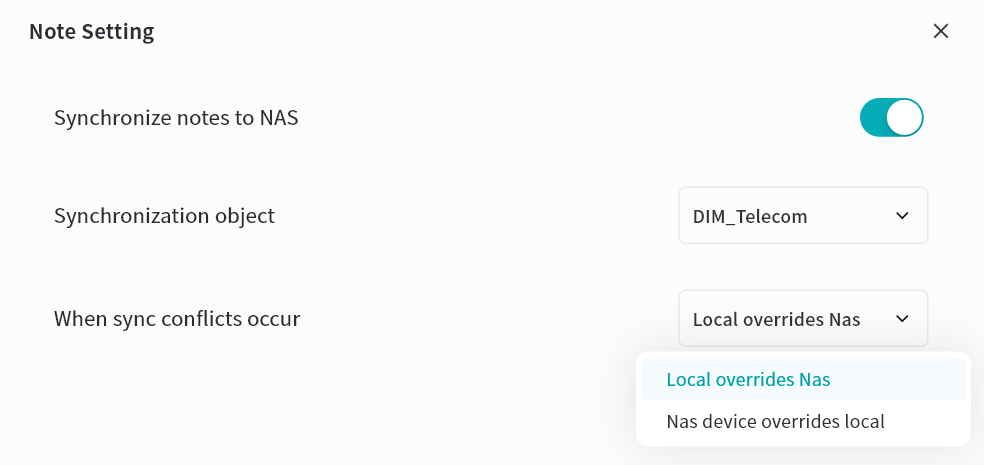Click the selected conflict value in the combo box
The height and width of the screenshot is (465, 984).
[776, 320]
